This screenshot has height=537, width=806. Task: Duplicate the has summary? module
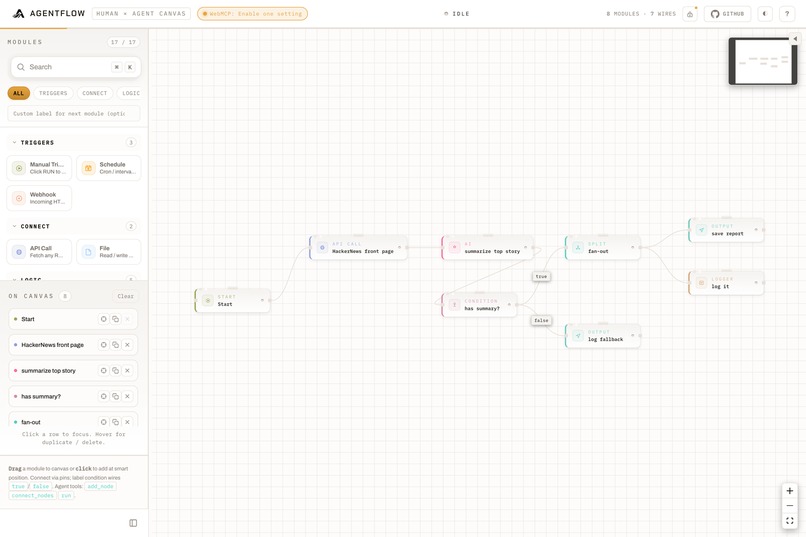116,396
